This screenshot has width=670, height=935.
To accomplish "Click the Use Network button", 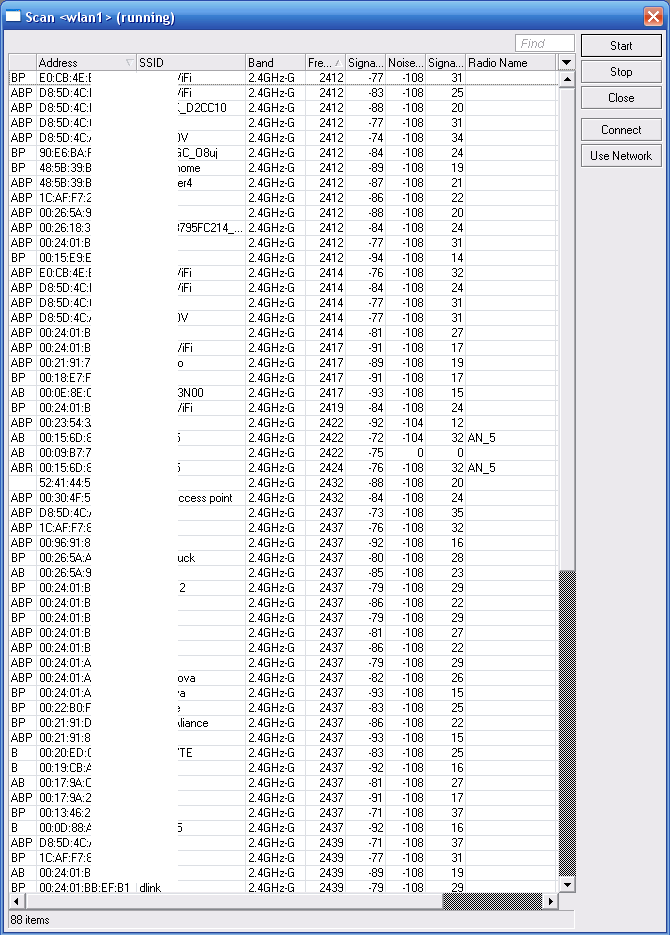I will click(621, 156).
